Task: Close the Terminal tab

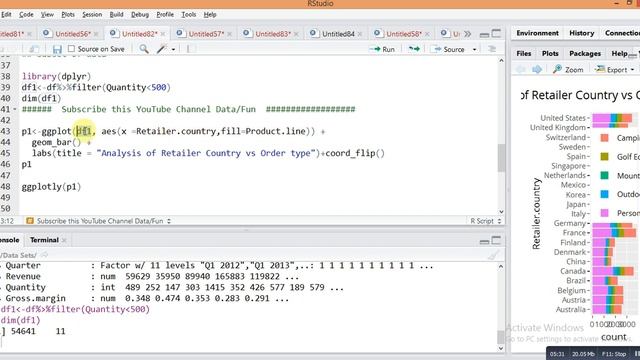Action: click(64, 240)
